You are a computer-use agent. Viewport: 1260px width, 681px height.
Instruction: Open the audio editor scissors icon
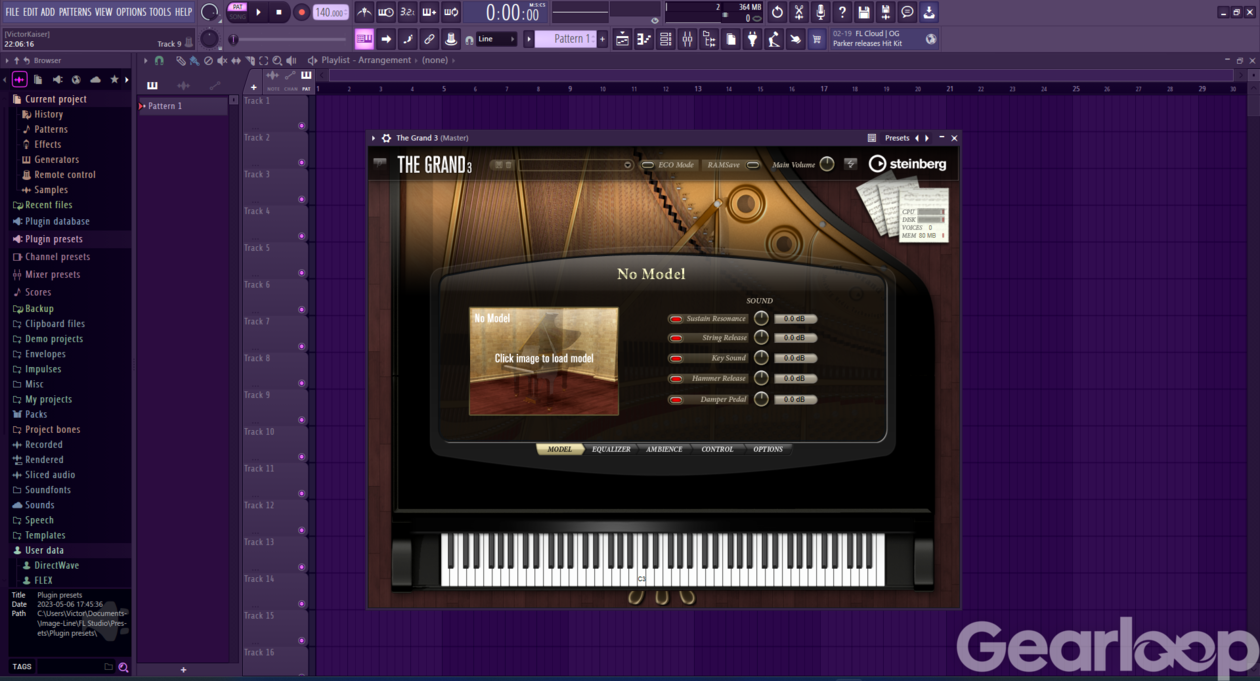[x=799, y=12]
